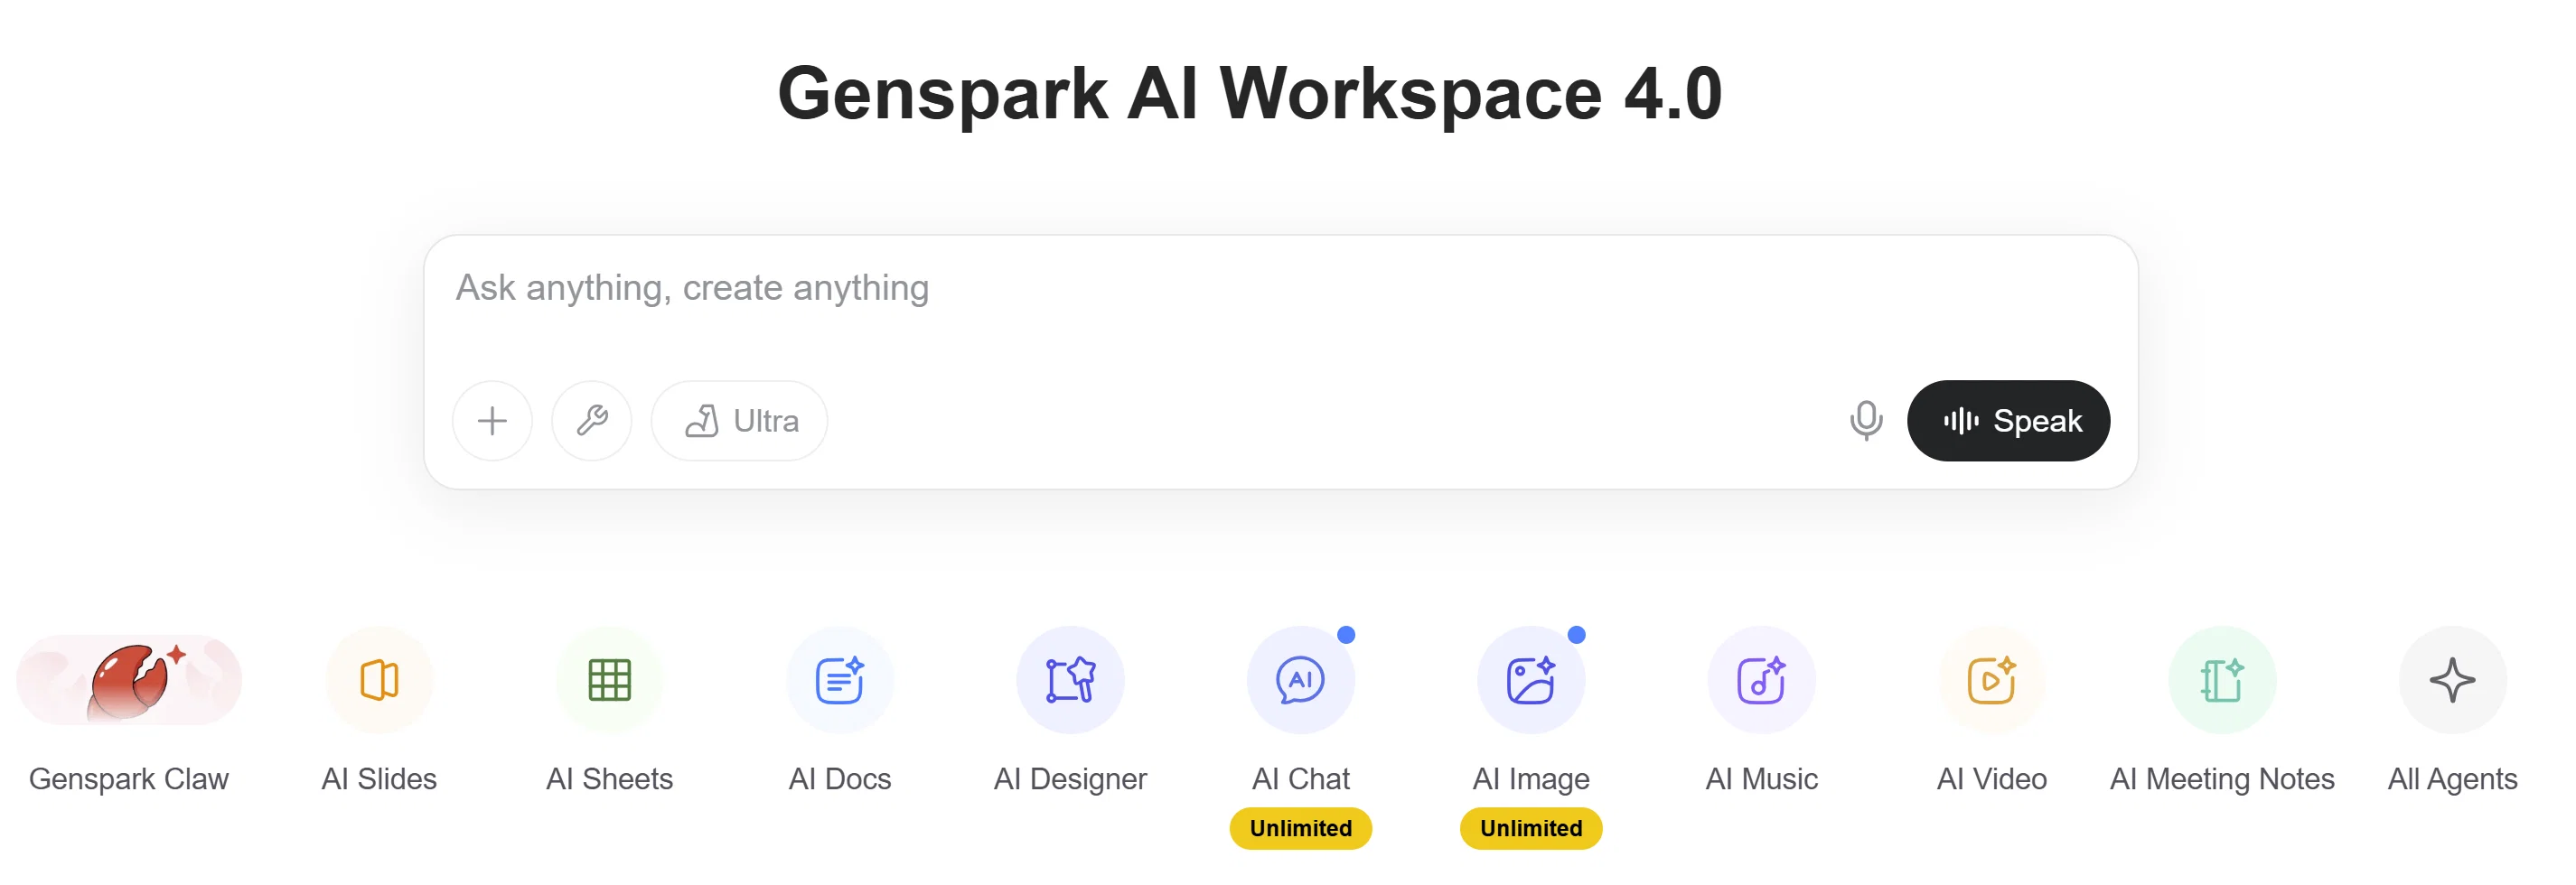Click the 'All Agents' label text

2452,779
